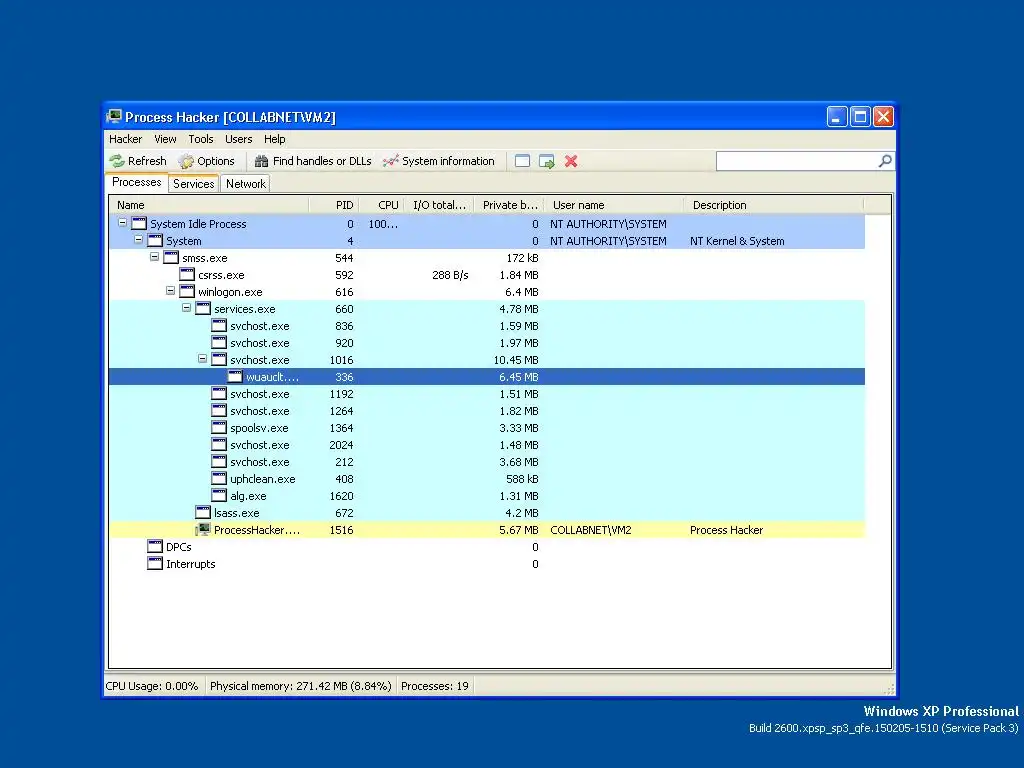Click the COLLABNET\VM2 user name cell
The image size is (1024, 768).
[x=590, y=530]
